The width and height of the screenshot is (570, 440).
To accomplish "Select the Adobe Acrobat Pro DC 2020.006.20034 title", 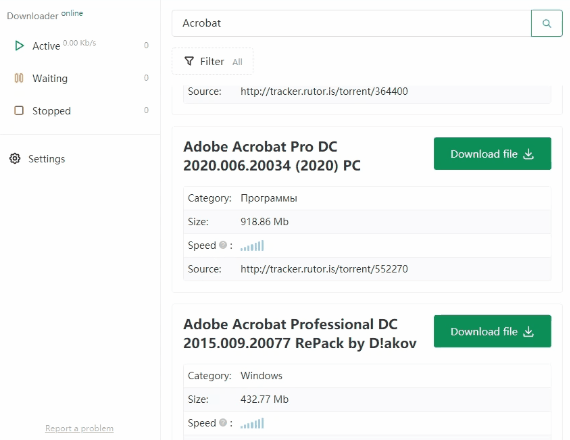I will pos(272,156).
